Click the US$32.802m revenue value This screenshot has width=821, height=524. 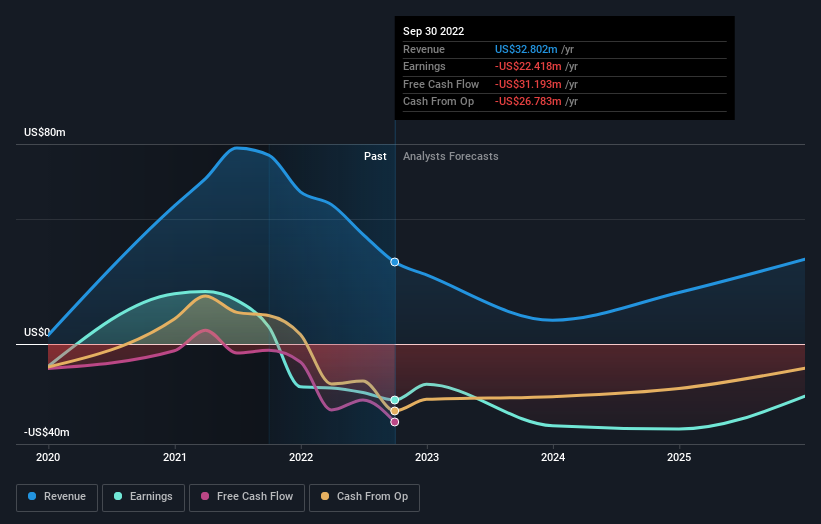(x=526, y=49)
